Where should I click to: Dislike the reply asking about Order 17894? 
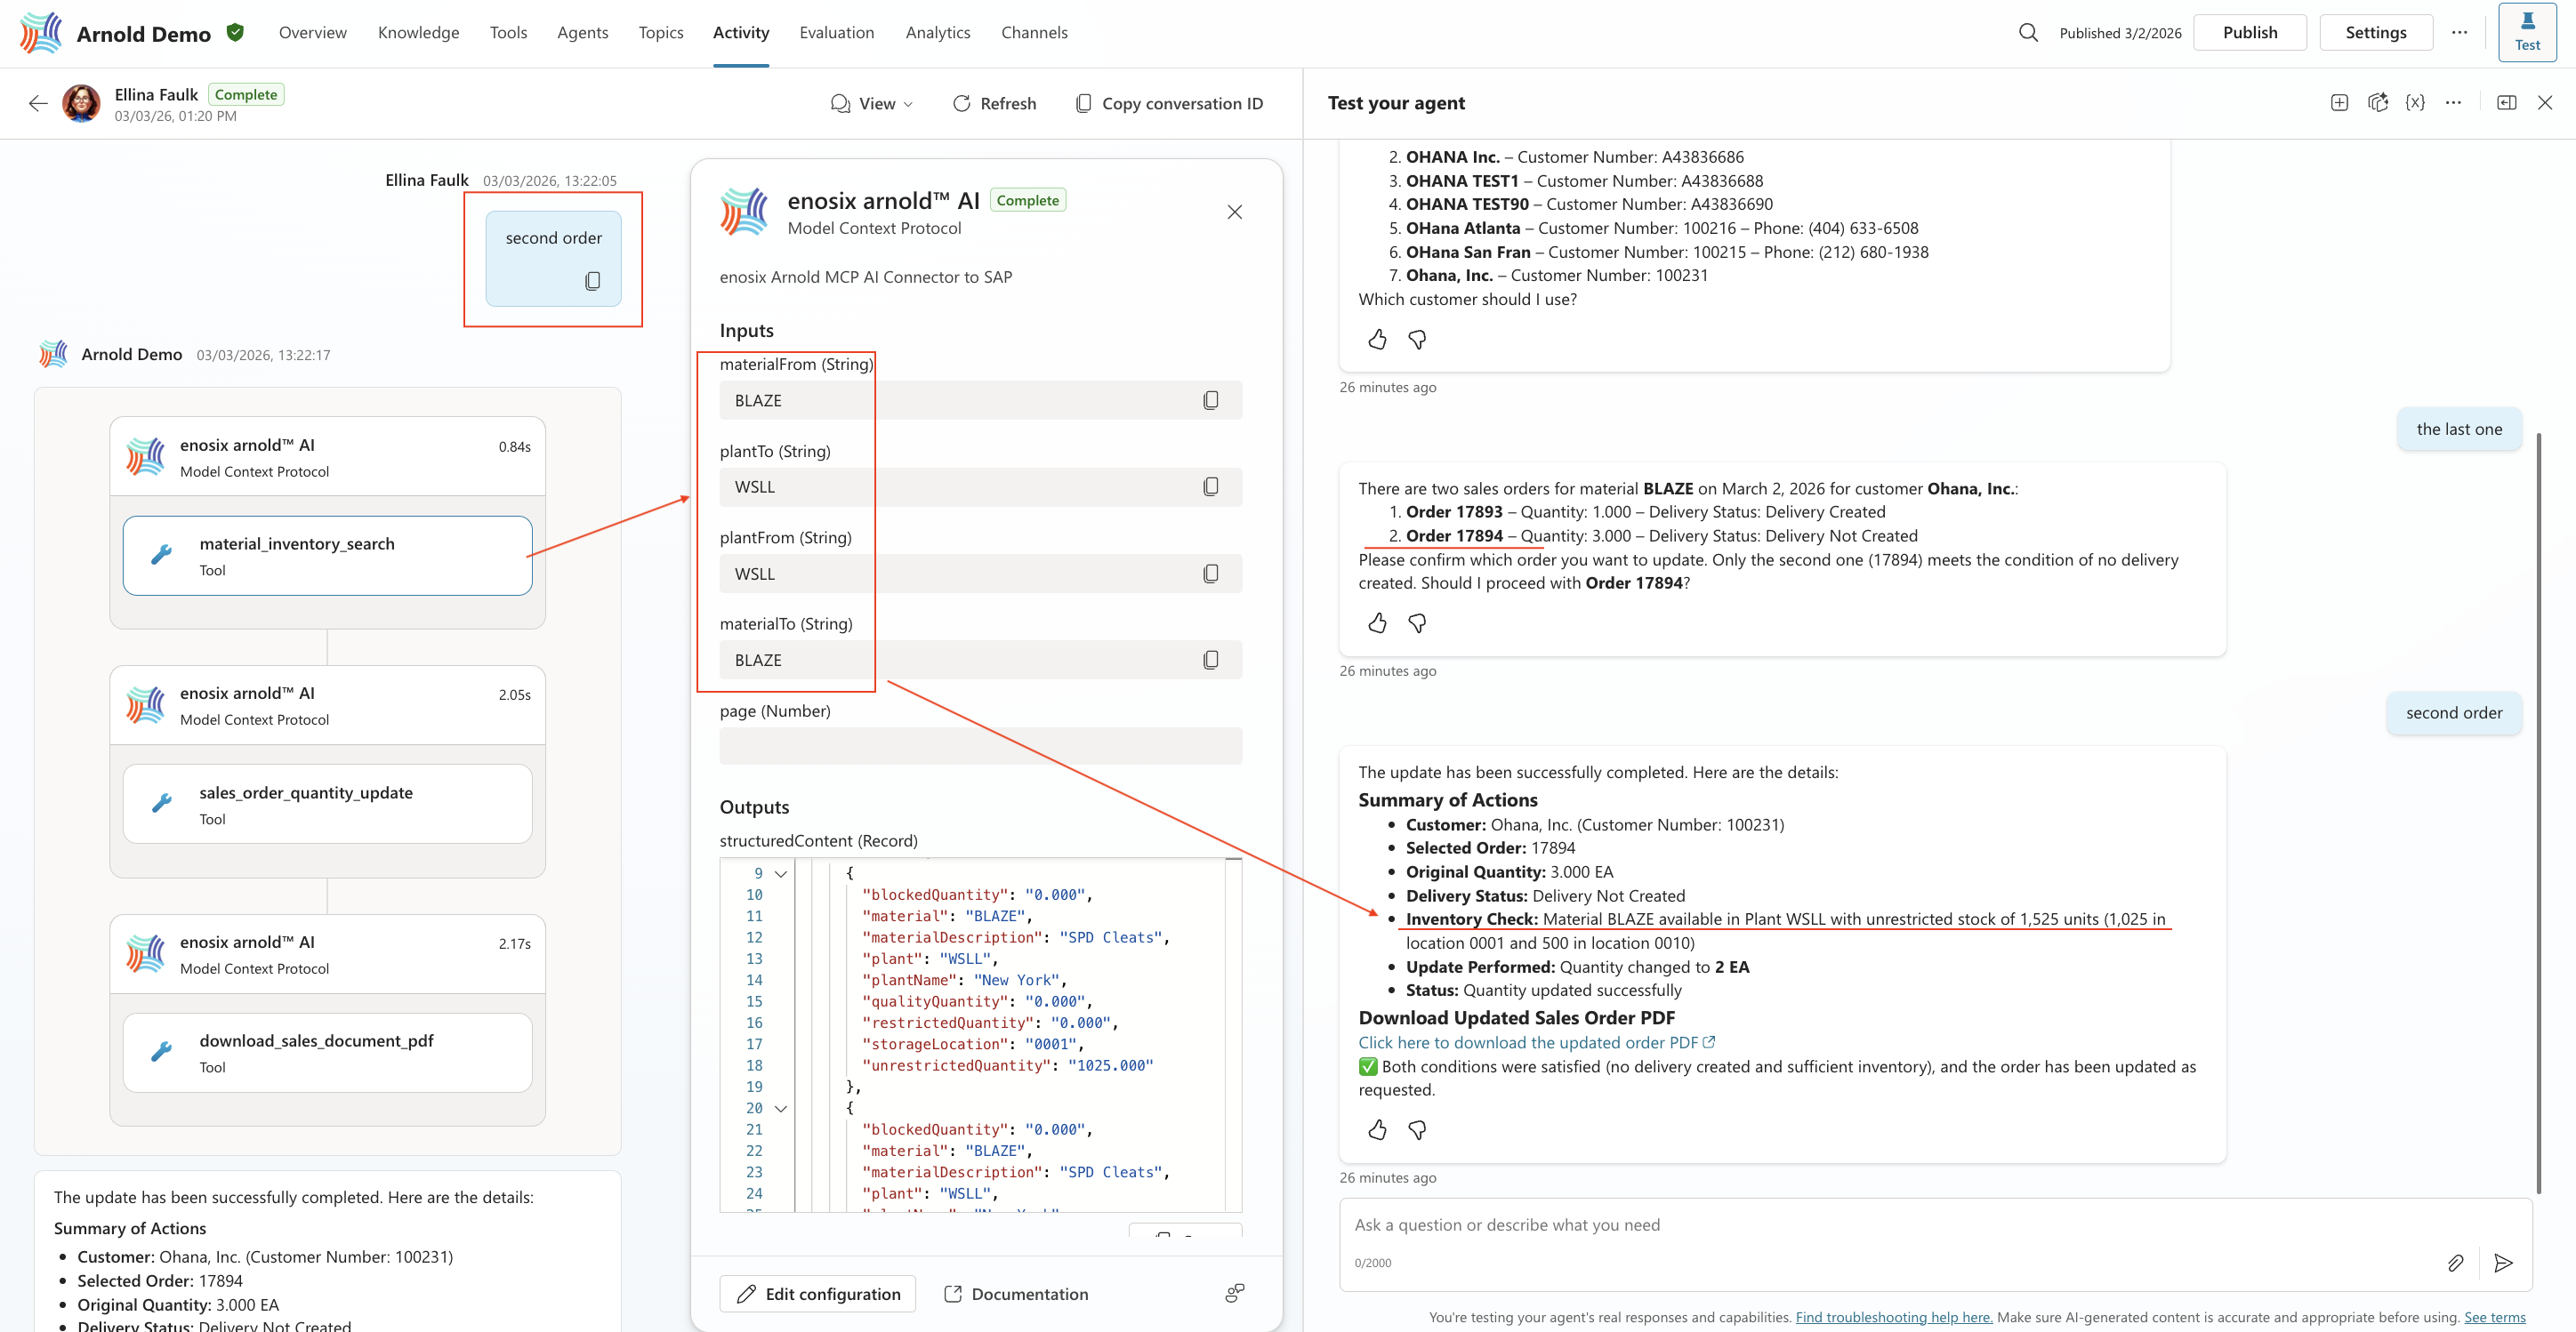coord(1417,623)
